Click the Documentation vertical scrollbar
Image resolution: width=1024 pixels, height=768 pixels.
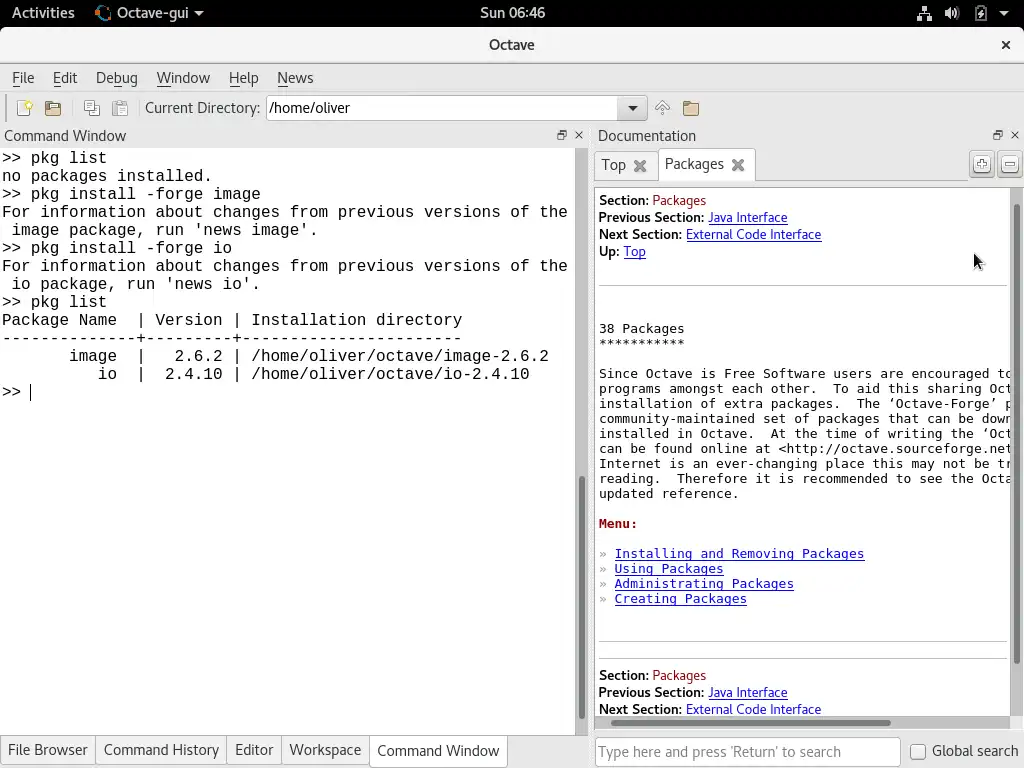click(x=1016, y=434)
